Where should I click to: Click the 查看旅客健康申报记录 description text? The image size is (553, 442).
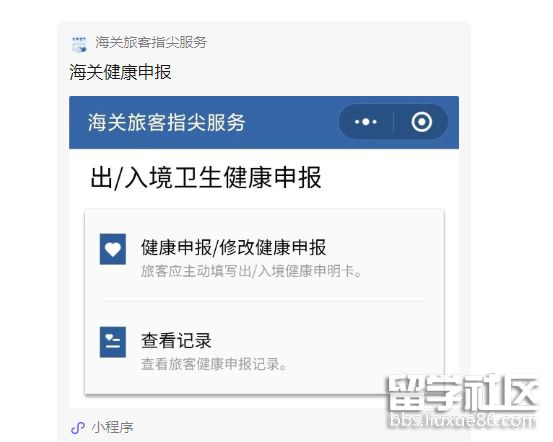[x=214, y=364]
